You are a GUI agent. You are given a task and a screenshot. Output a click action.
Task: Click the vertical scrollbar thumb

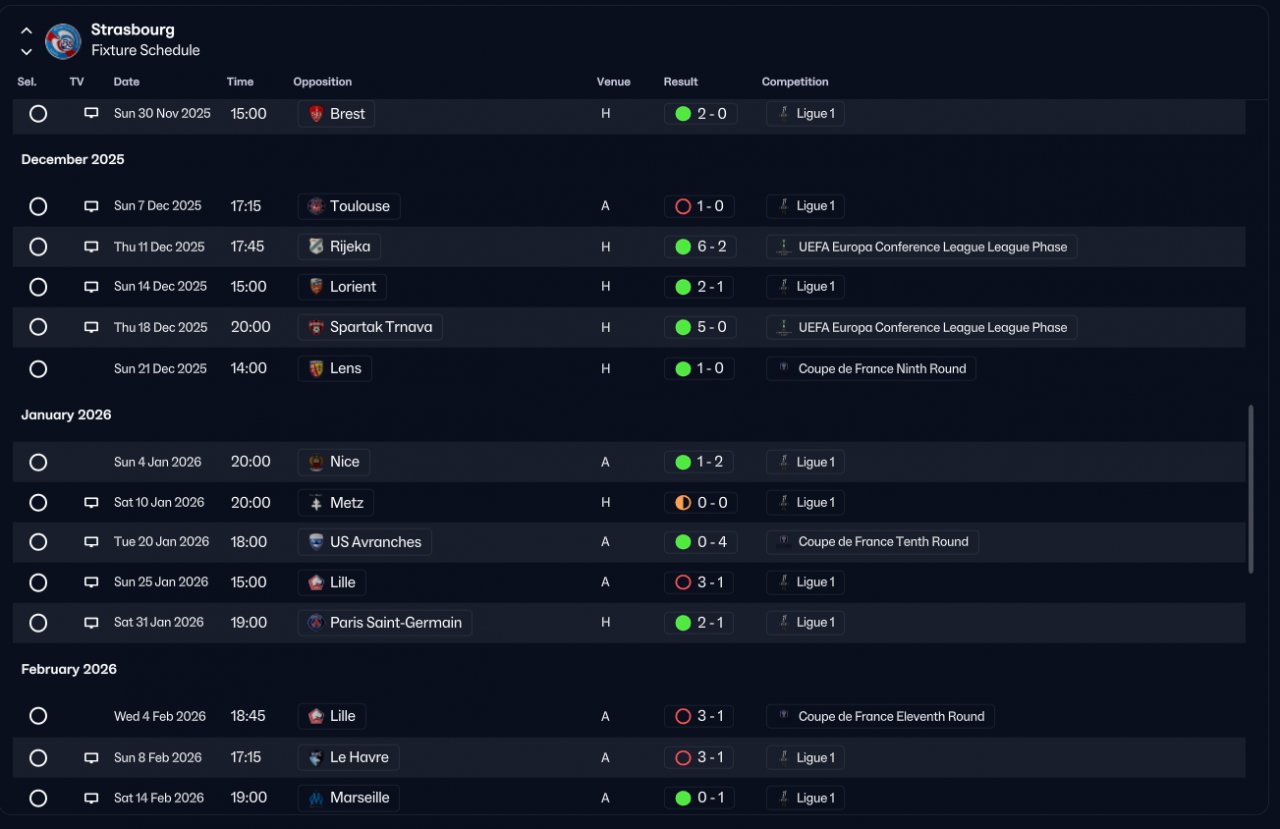point(1250,489)
